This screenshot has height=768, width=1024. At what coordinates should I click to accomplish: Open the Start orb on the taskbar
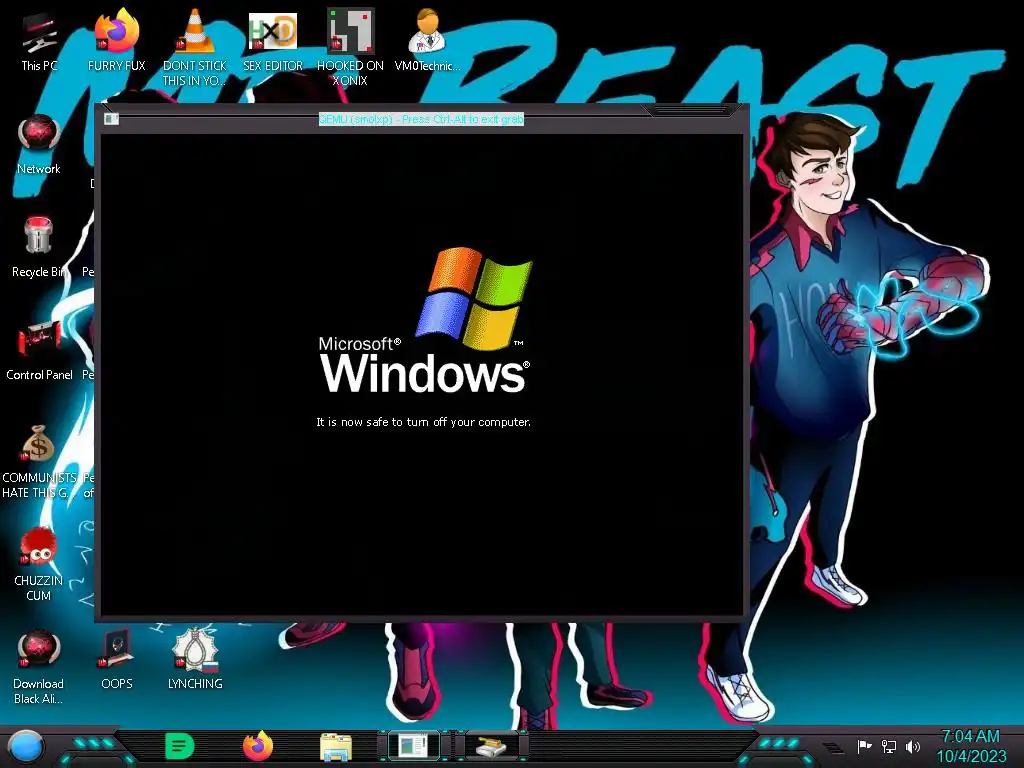25,747
